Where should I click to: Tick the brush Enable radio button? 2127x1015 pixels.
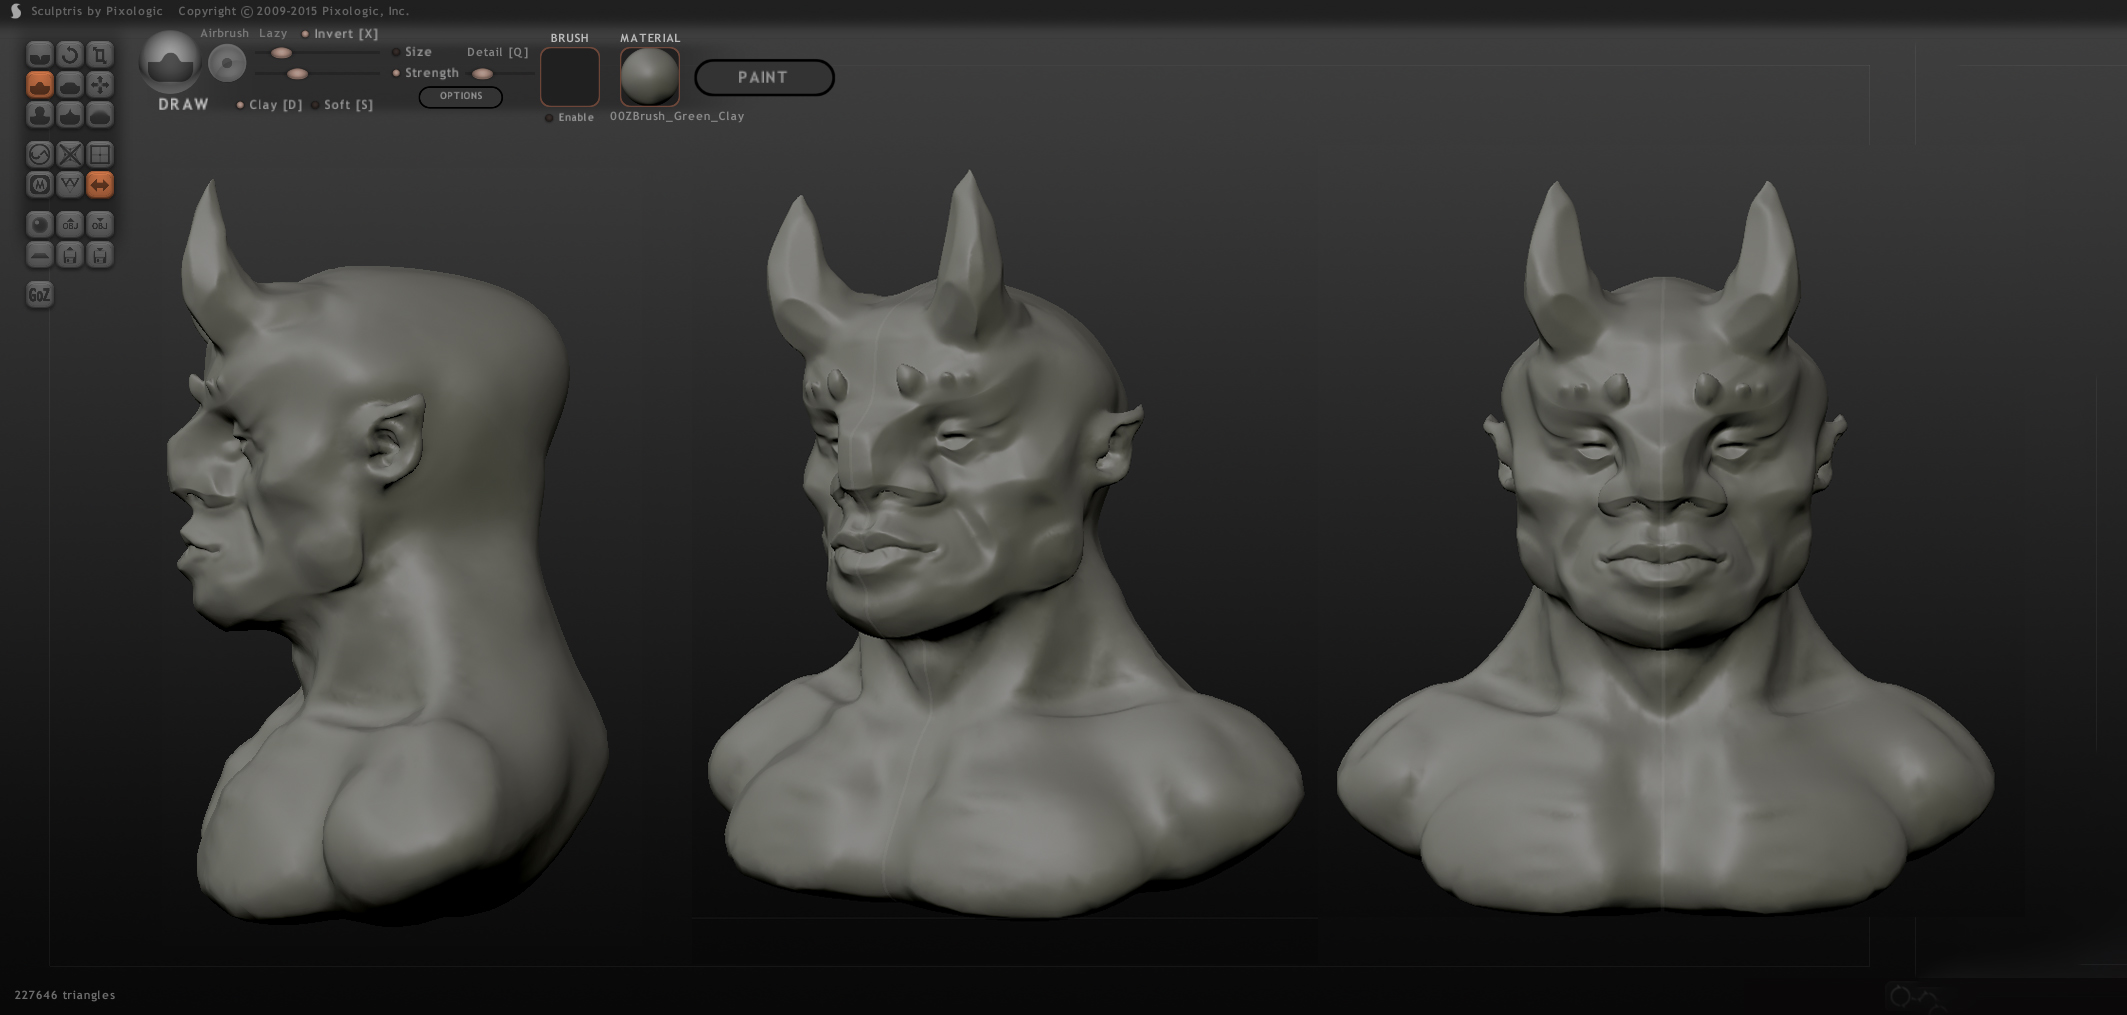[549, 118]
